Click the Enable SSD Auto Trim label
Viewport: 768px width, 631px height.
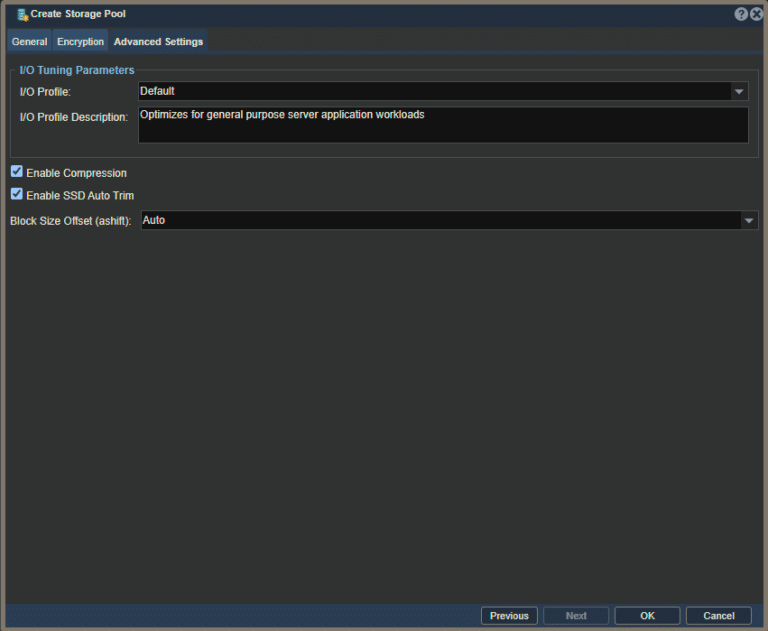pos(80,195)
